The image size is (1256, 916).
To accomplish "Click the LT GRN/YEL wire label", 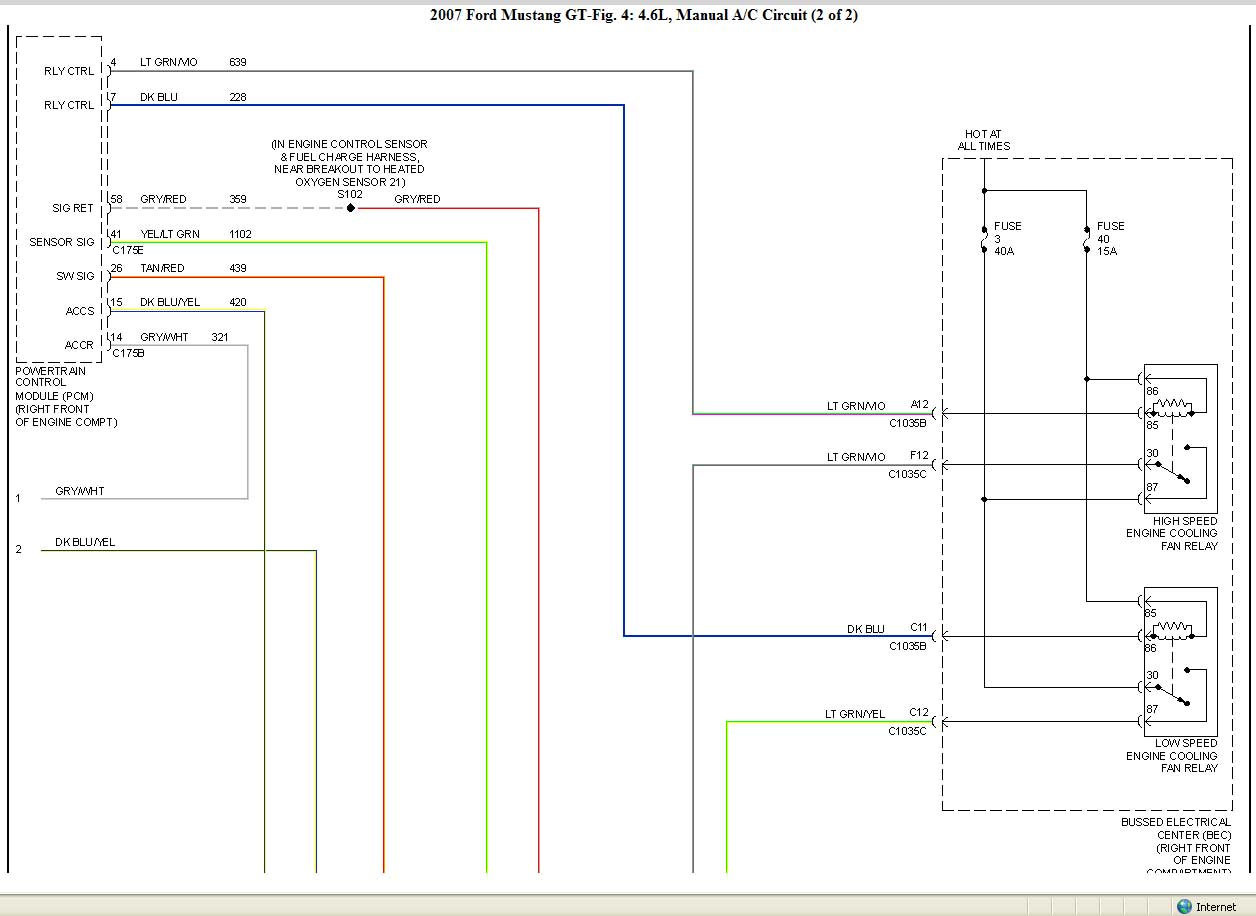I will (855, 714).
